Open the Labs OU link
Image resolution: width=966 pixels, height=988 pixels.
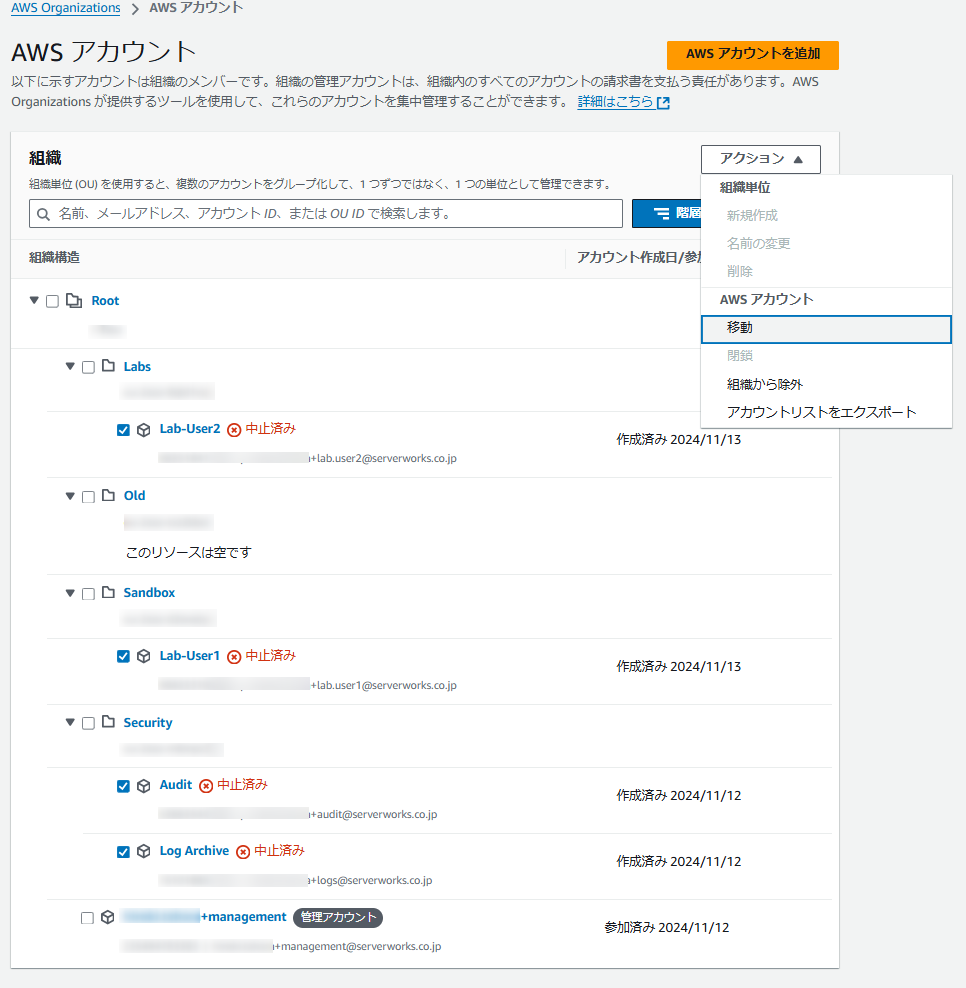click(137, 367)
